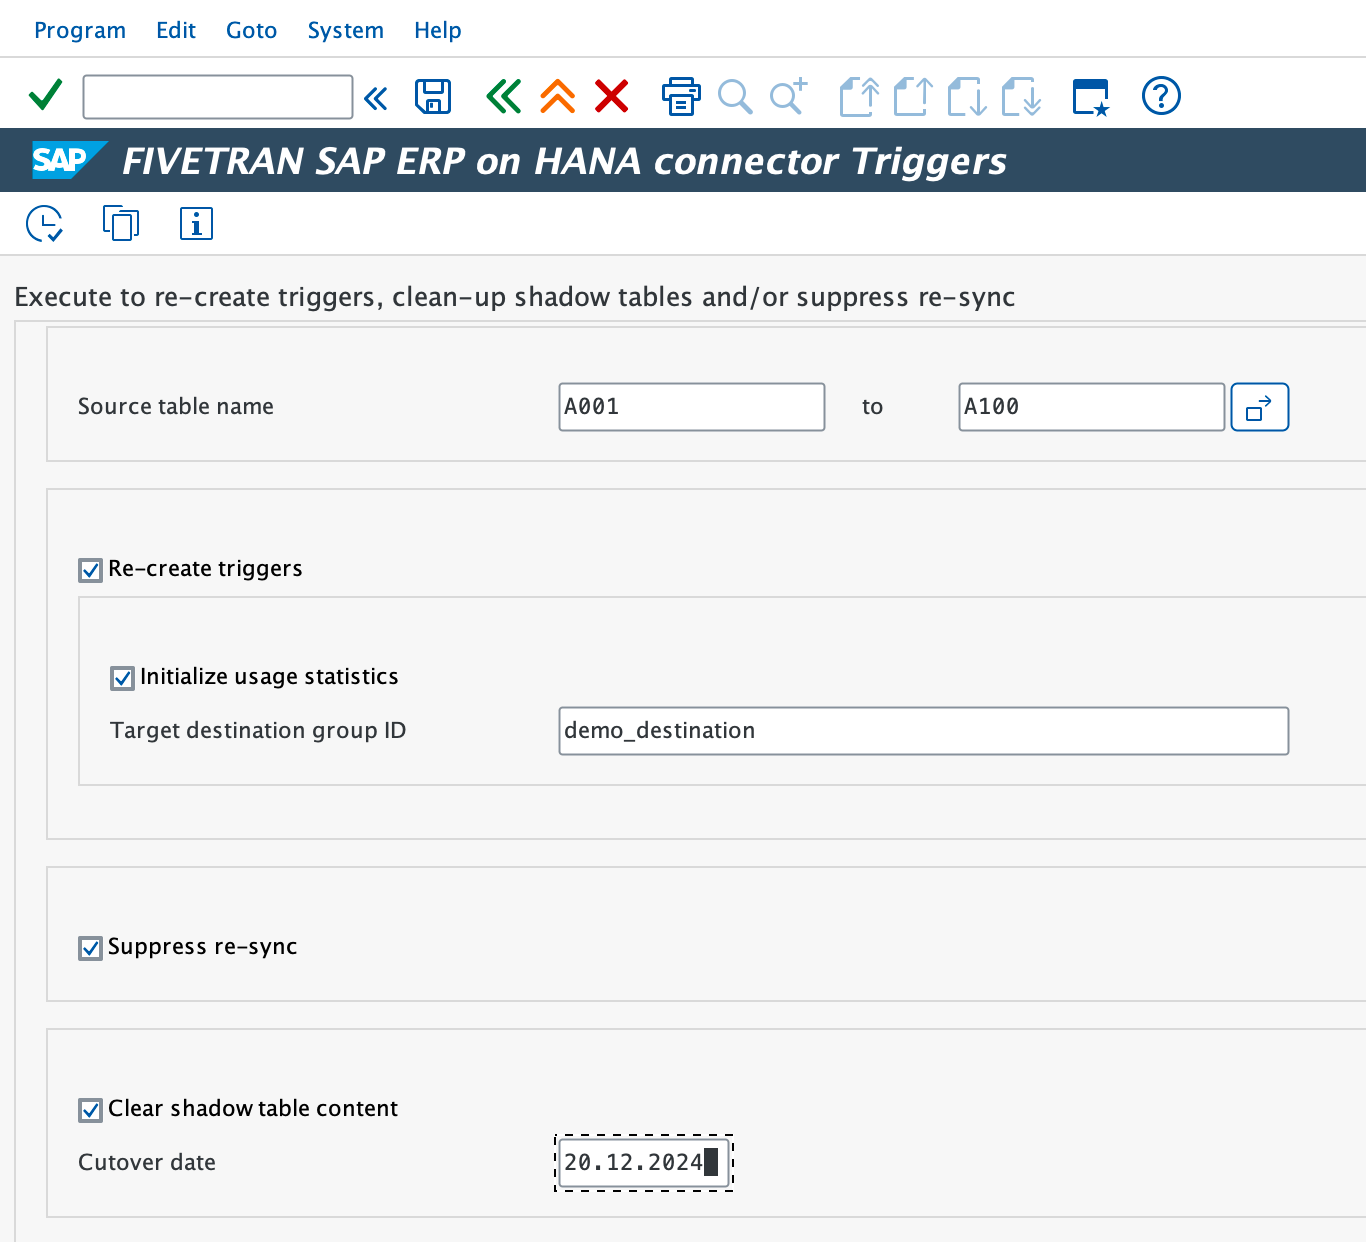
Task: Click the Save diskette icon
Action: (x=433, y=97)
